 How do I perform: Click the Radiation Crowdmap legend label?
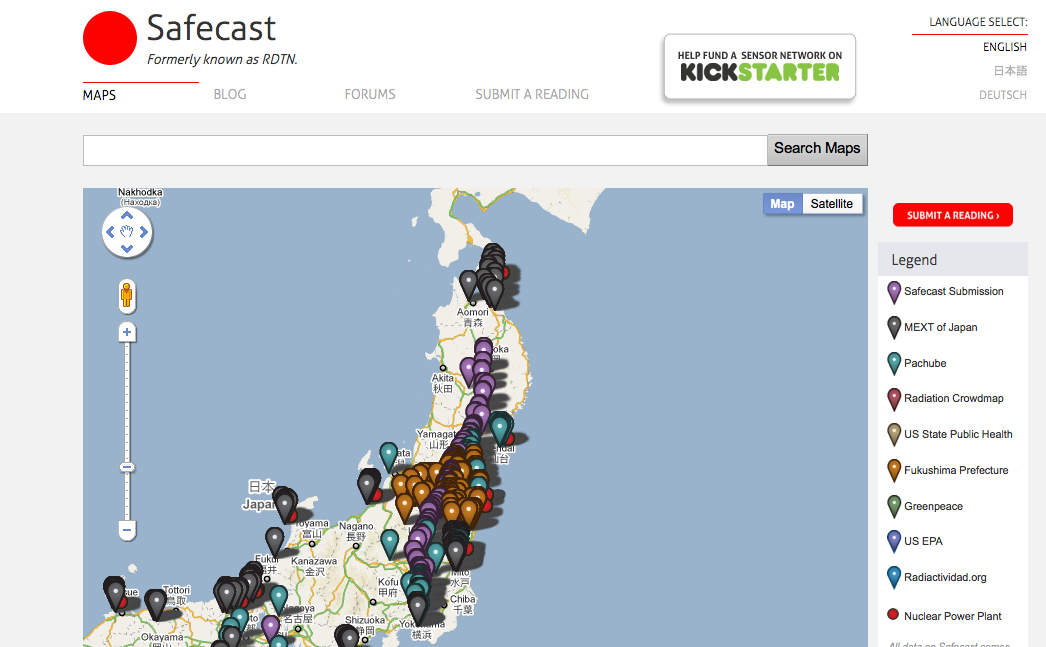(953, 398)
